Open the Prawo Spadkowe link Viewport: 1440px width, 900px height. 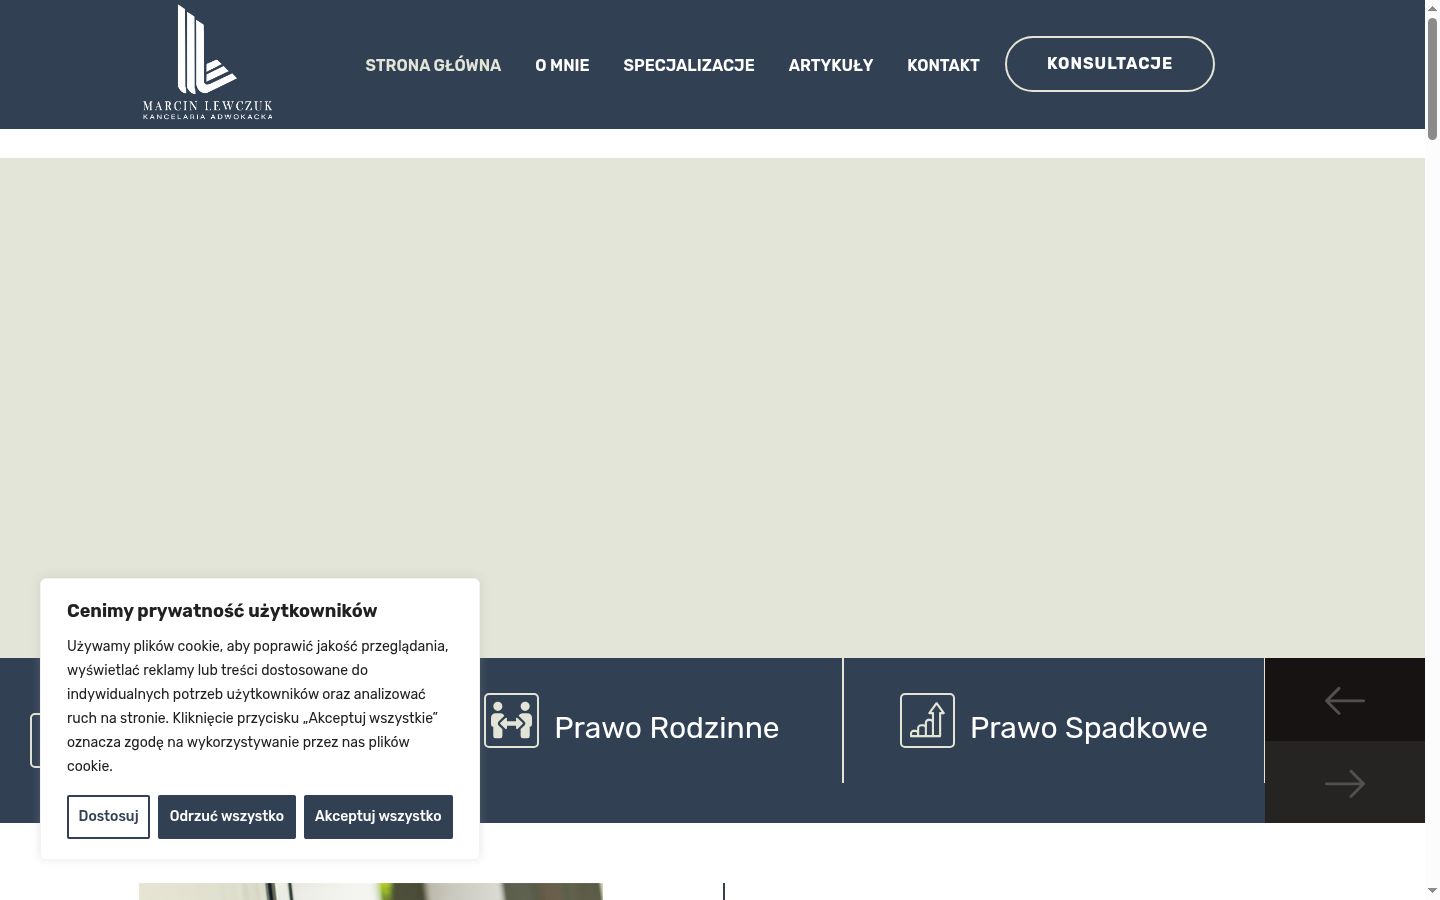click(1089, 728)
